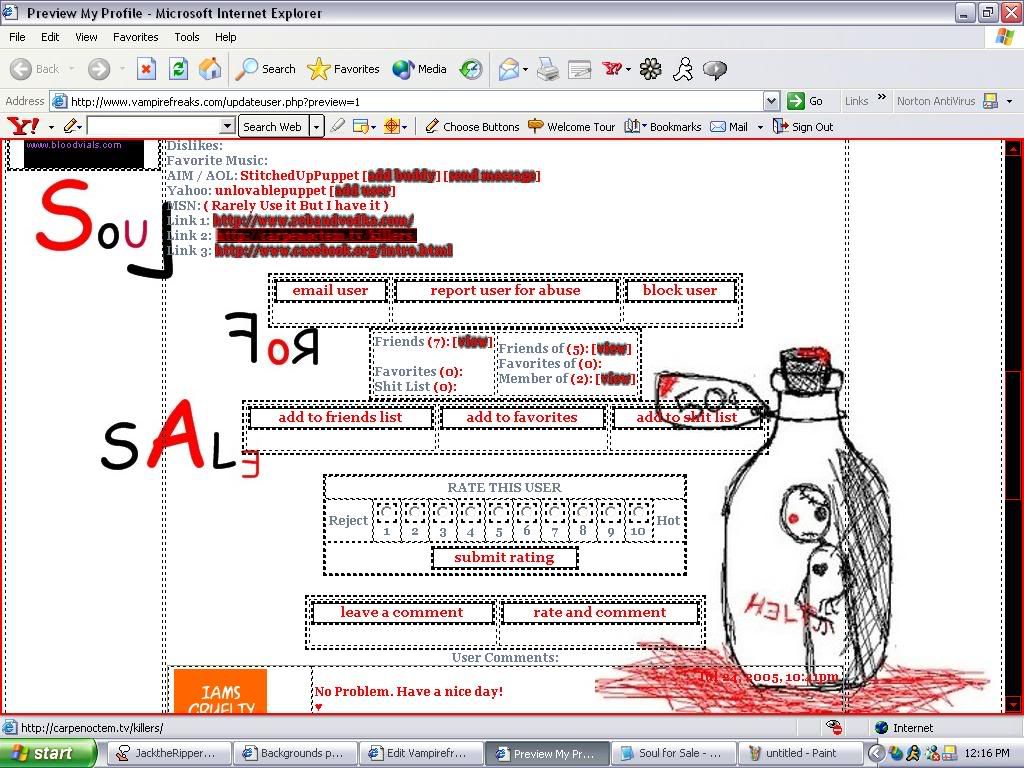Refresh the page with the green arrows icon
The image size is (1024, 768).
tap(178, 69)
